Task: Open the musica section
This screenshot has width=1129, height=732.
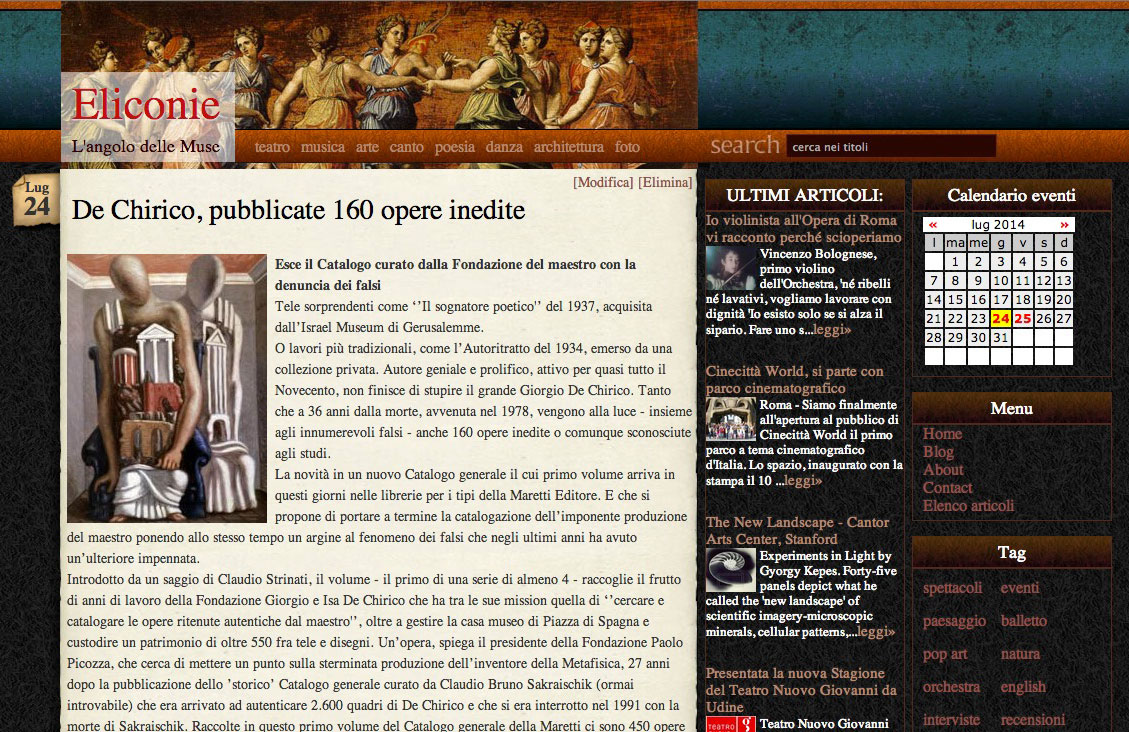Action: (x=323, y=147)
